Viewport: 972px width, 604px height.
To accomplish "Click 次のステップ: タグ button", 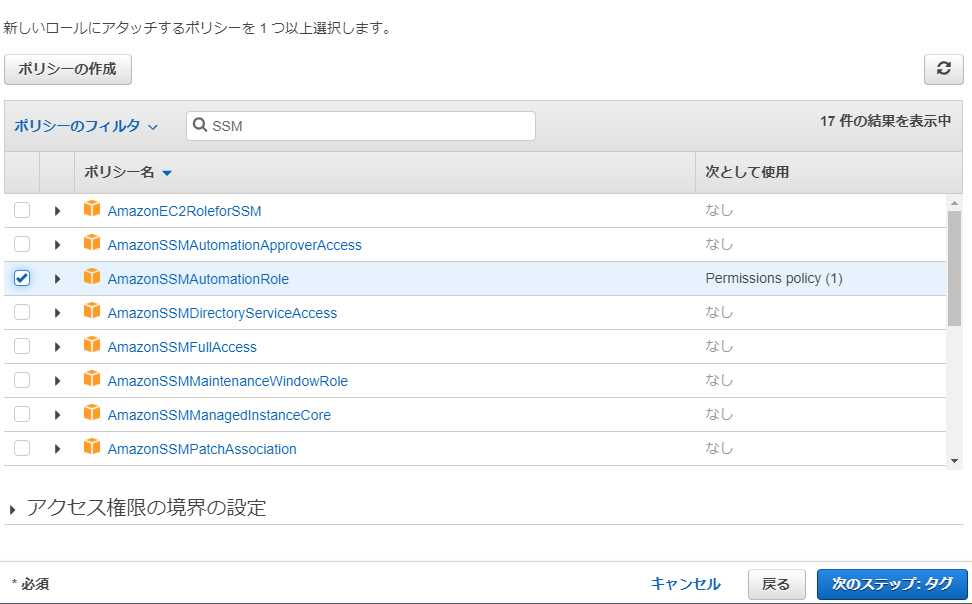I will 892,584.
